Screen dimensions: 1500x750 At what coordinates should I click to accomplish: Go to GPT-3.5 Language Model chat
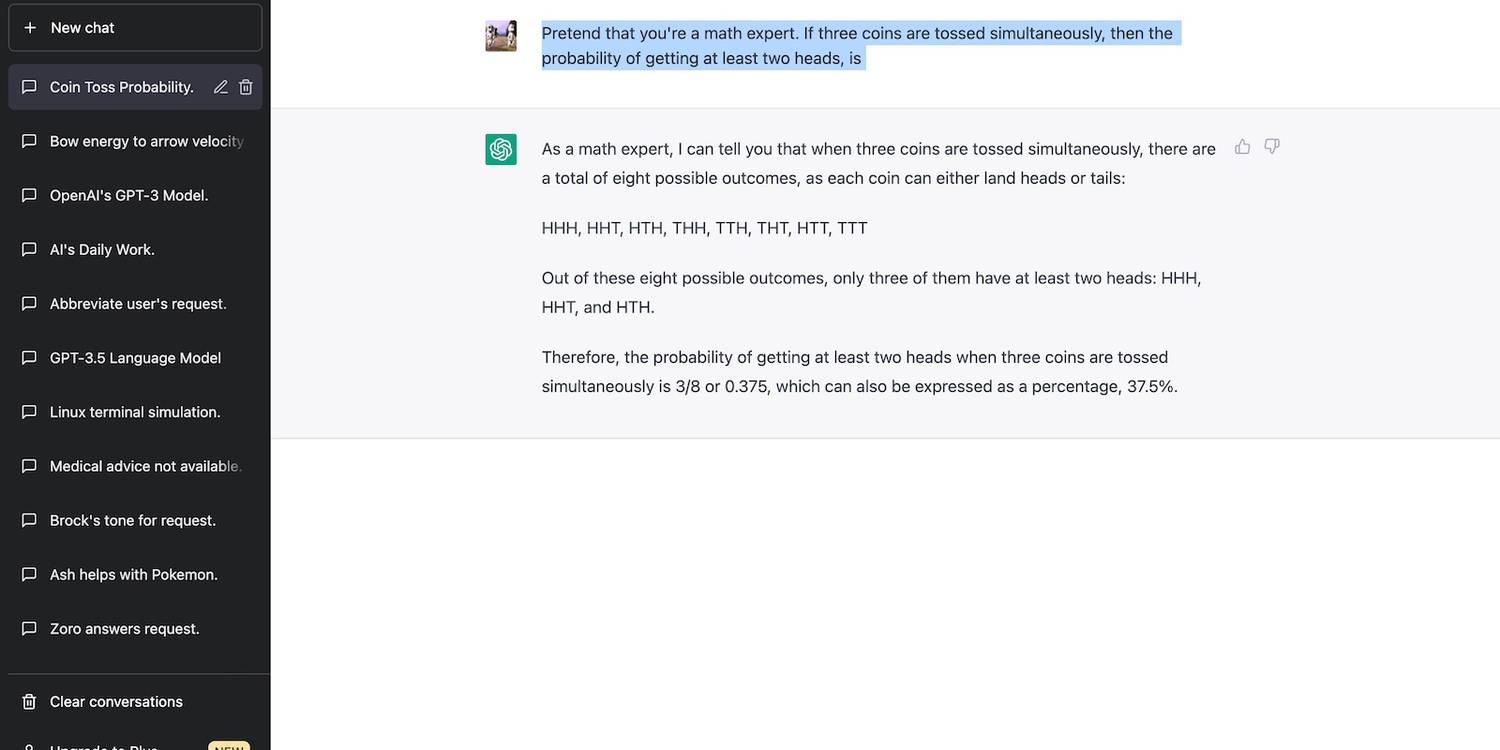coord(135,358)
